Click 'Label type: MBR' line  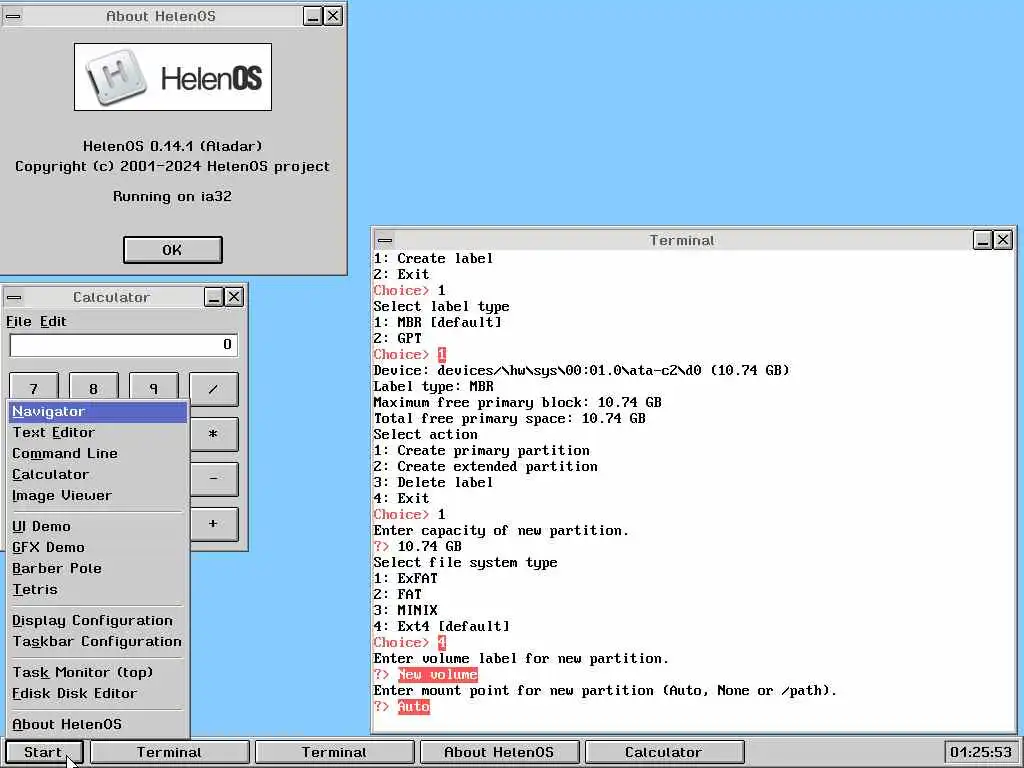pyautogui.click(x=434, y=387)
